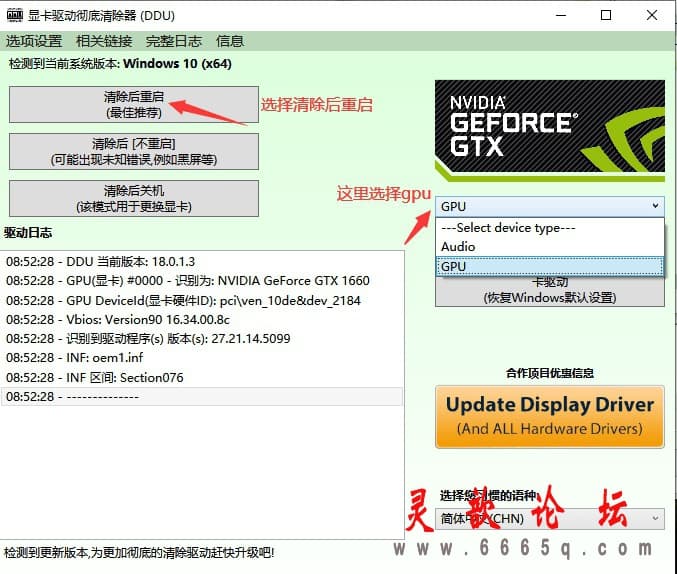Click the 恢复Windows默认设置 button
Screen dimensions: 677x574
pos(550,292)
